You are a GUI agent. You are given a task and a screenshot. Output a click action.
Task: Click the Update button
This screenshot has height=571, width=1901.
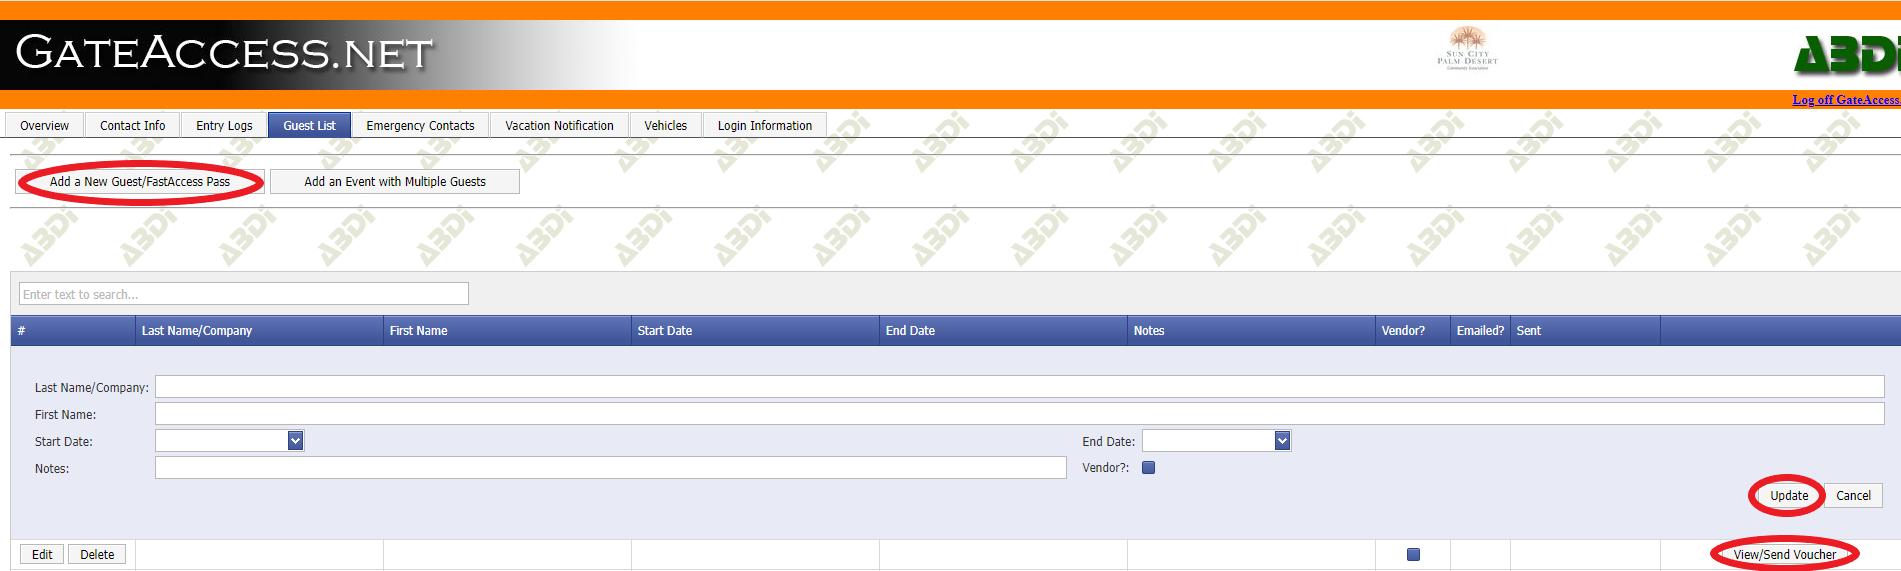(1789, 495)
